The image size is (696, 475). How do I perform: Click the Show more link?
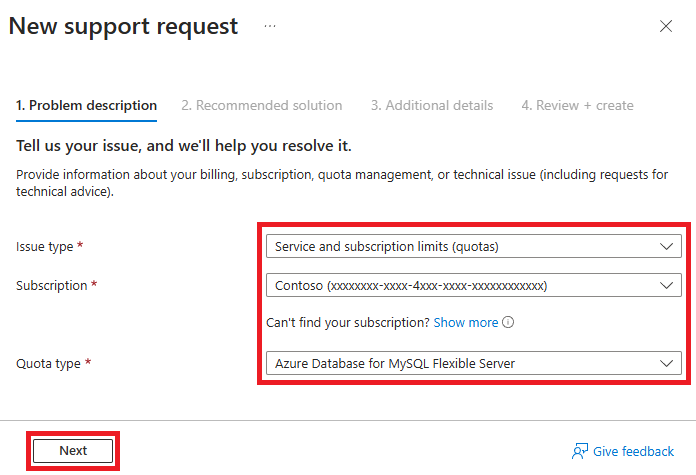[466, 322]
